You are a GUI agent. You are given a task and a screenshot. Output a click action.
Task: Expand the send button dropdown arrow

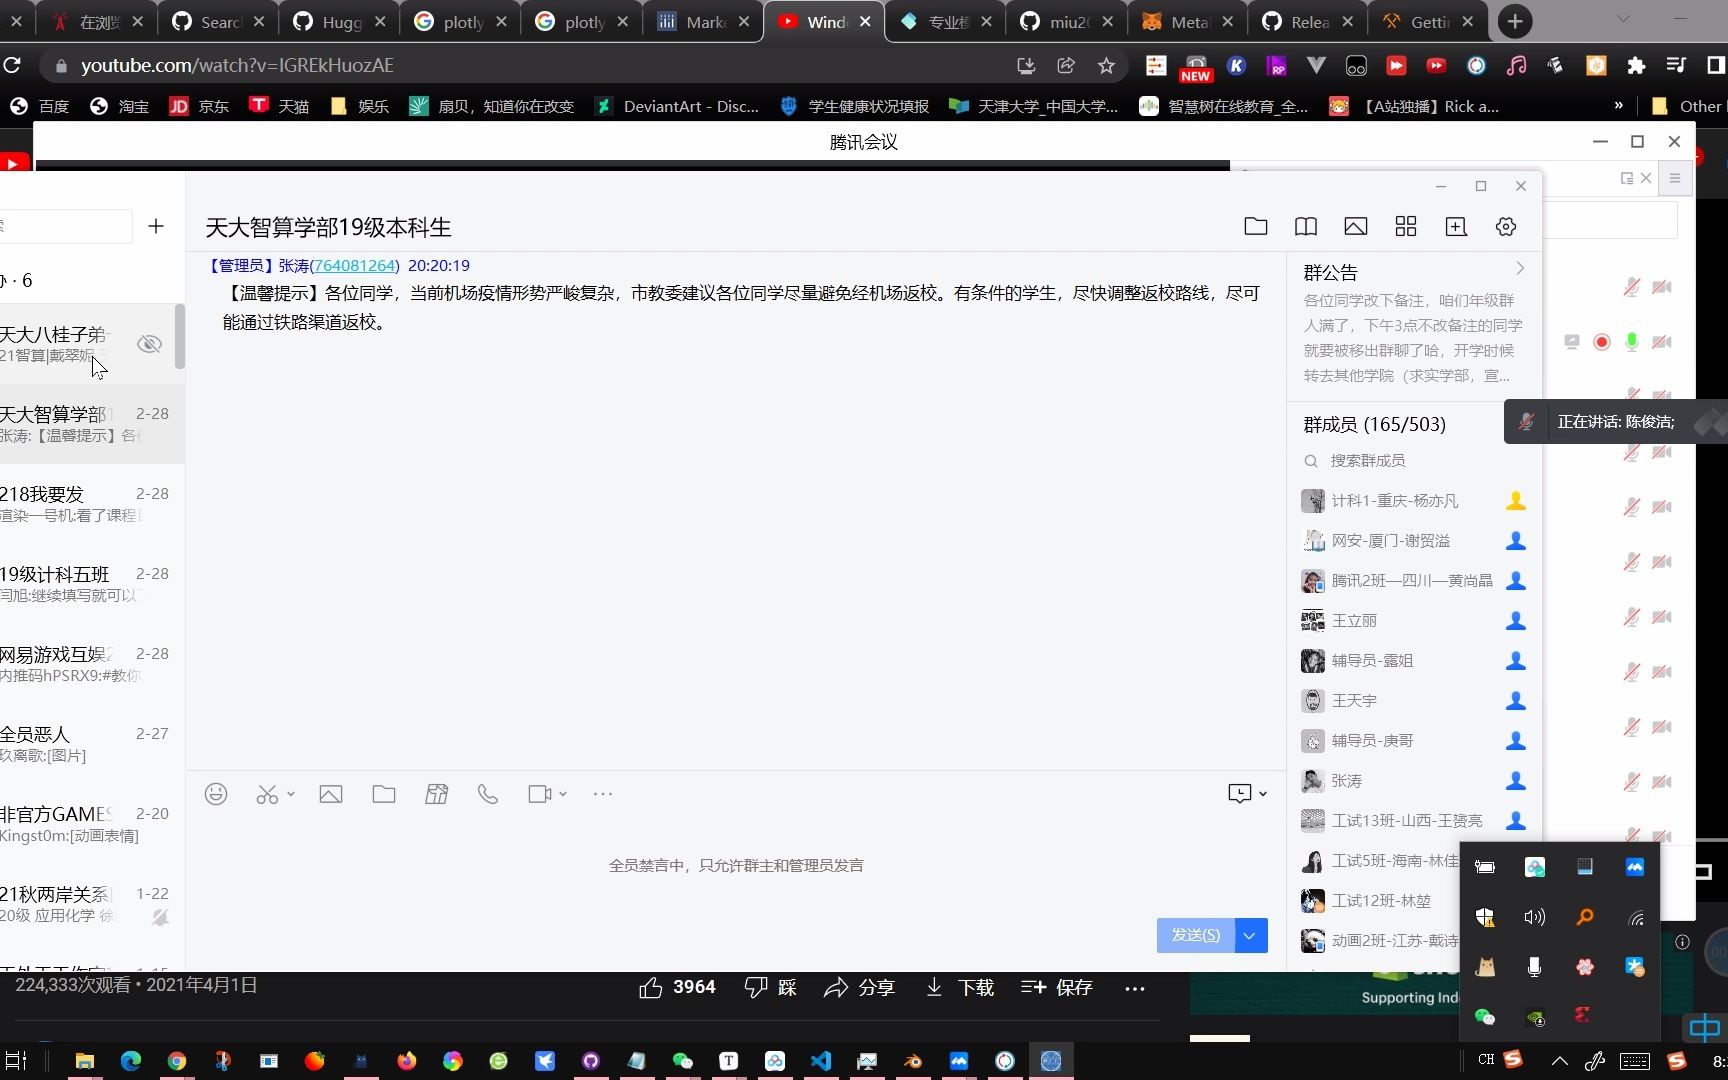[x=1250, y=935]
